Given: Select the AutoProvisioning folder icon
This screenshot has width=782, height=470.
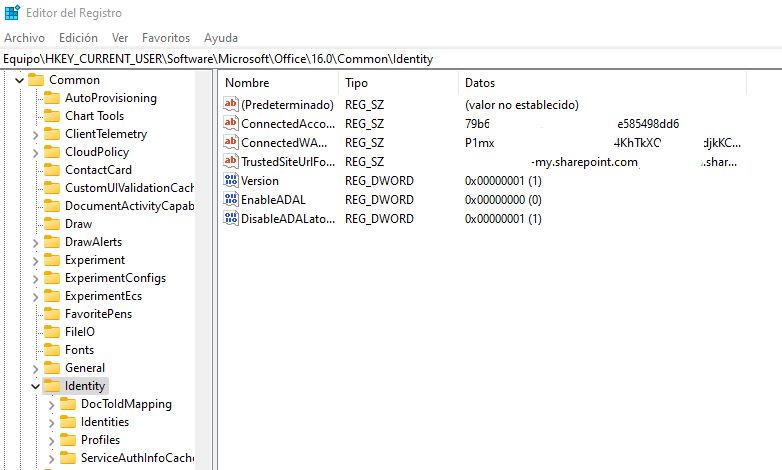Looking at the screenshot, I should 52,98.
